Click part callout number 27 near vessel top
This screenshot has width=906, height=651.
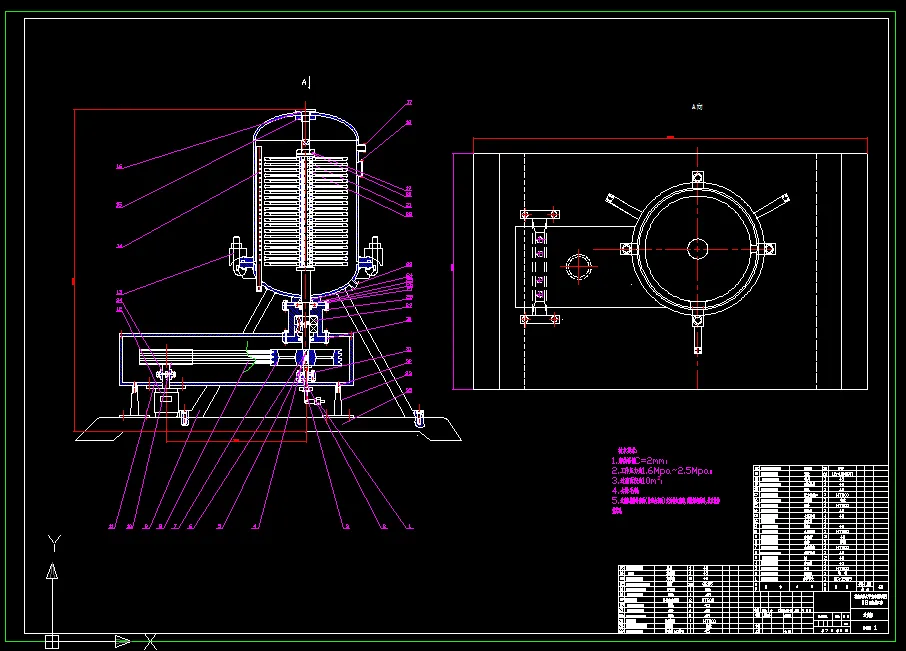point(408,103)
